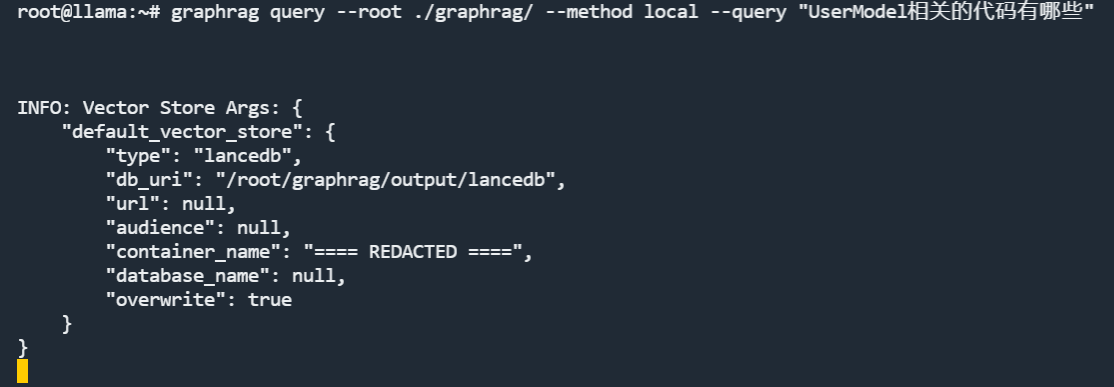Image resolution: width=1114 pixels, height=387 pixels.
Task: Click the REDACTED container_name value
Action: click(x=413, y=251)
